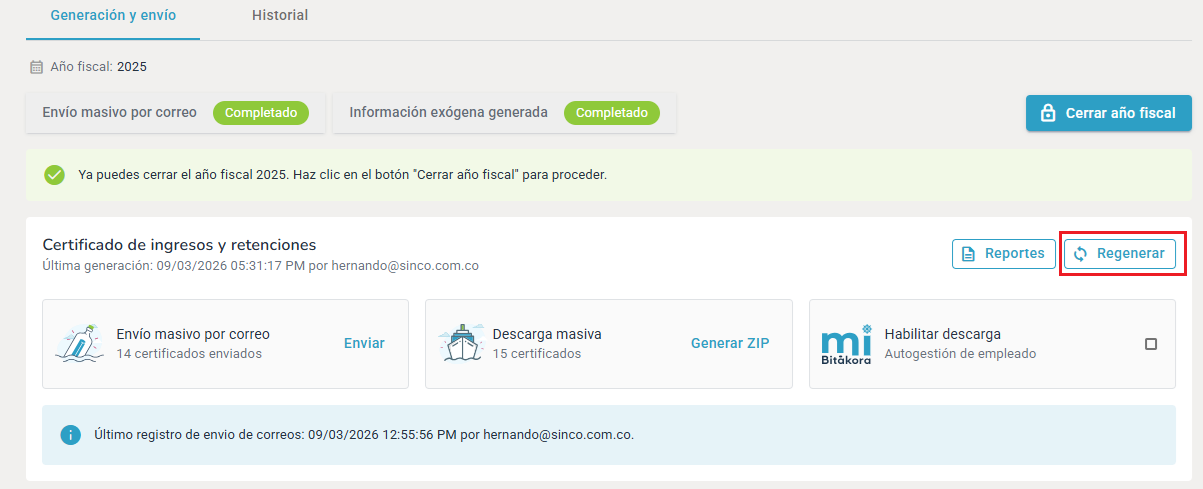Click the calendar icon beside Año fiscal

point(37,68)
